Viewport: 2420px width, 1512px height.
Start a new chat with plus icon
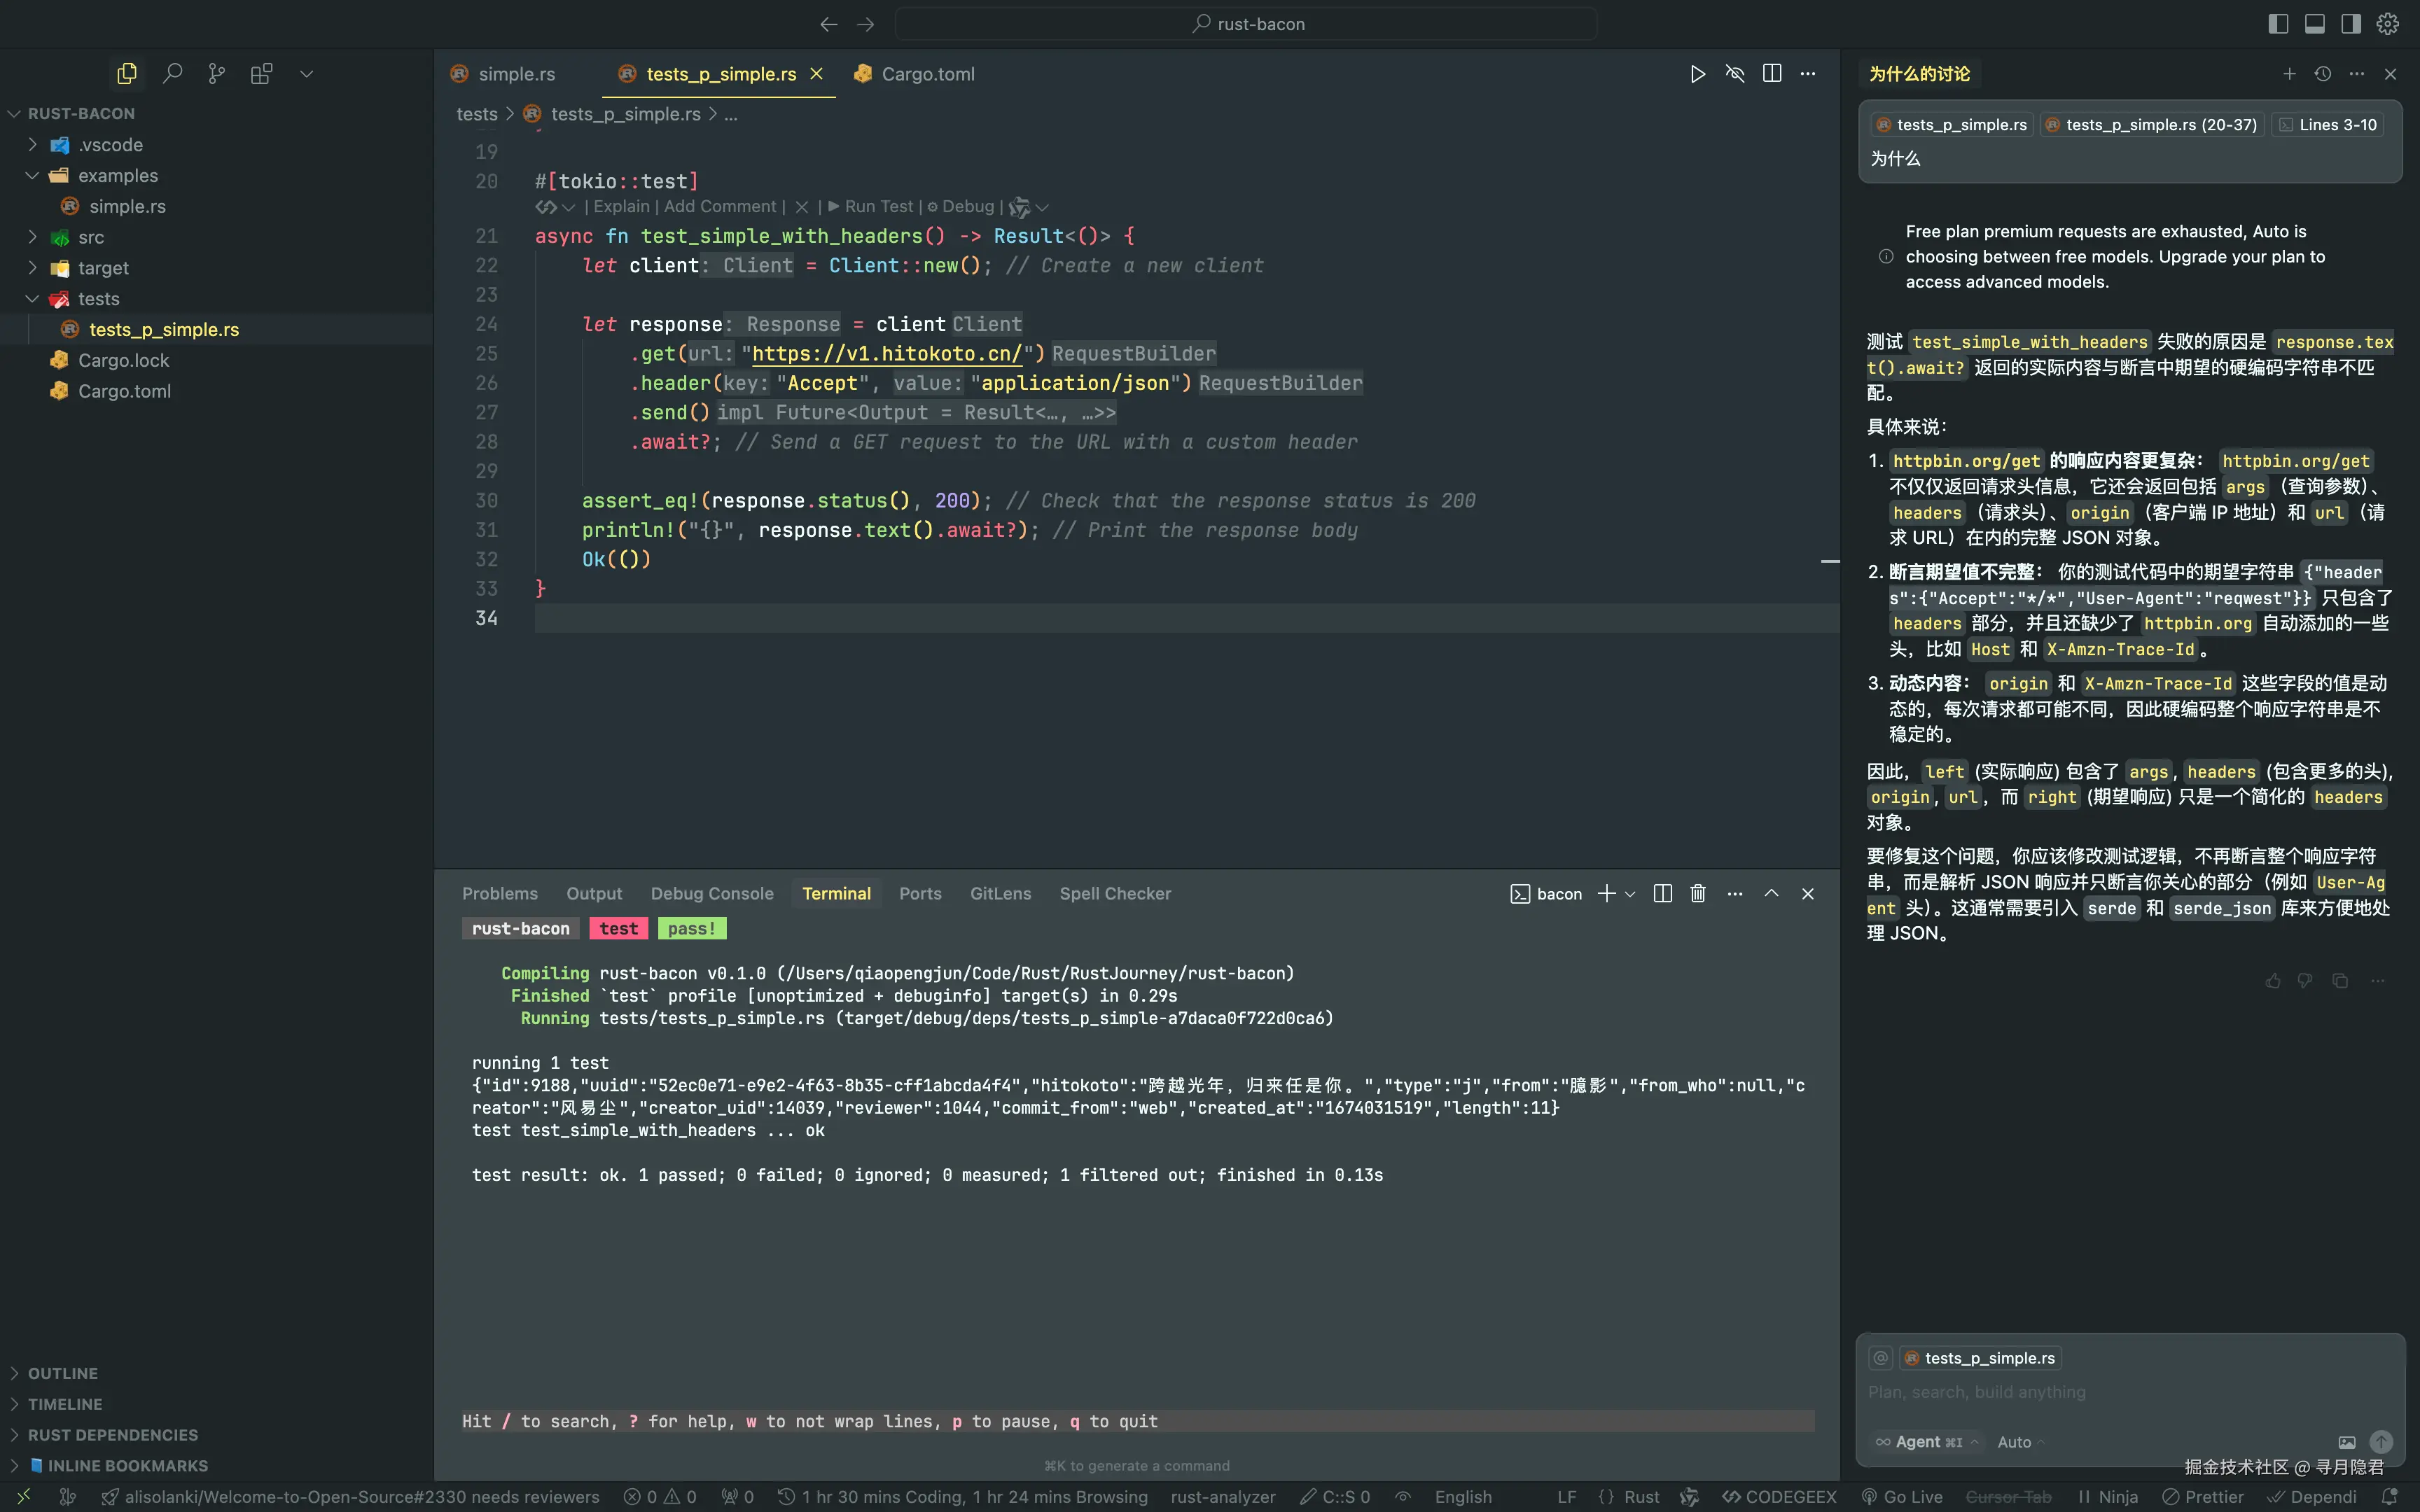(2289, 73)
